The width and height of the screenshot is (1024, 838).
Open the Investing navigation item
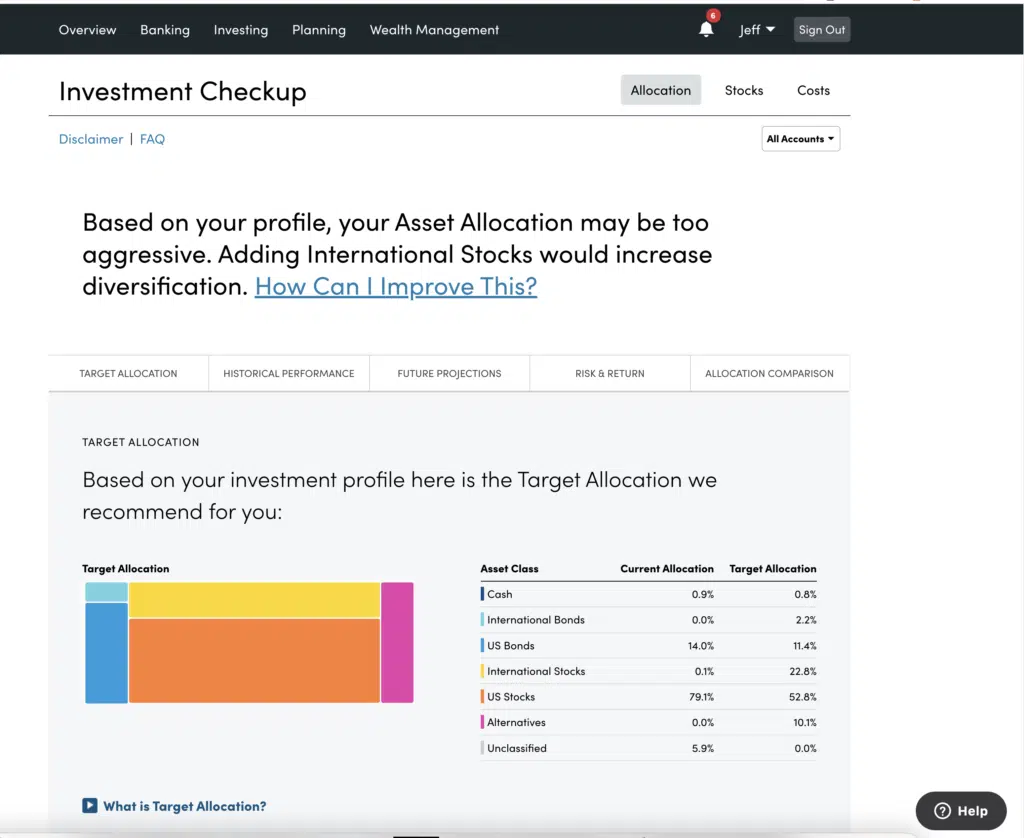point(241,30)
